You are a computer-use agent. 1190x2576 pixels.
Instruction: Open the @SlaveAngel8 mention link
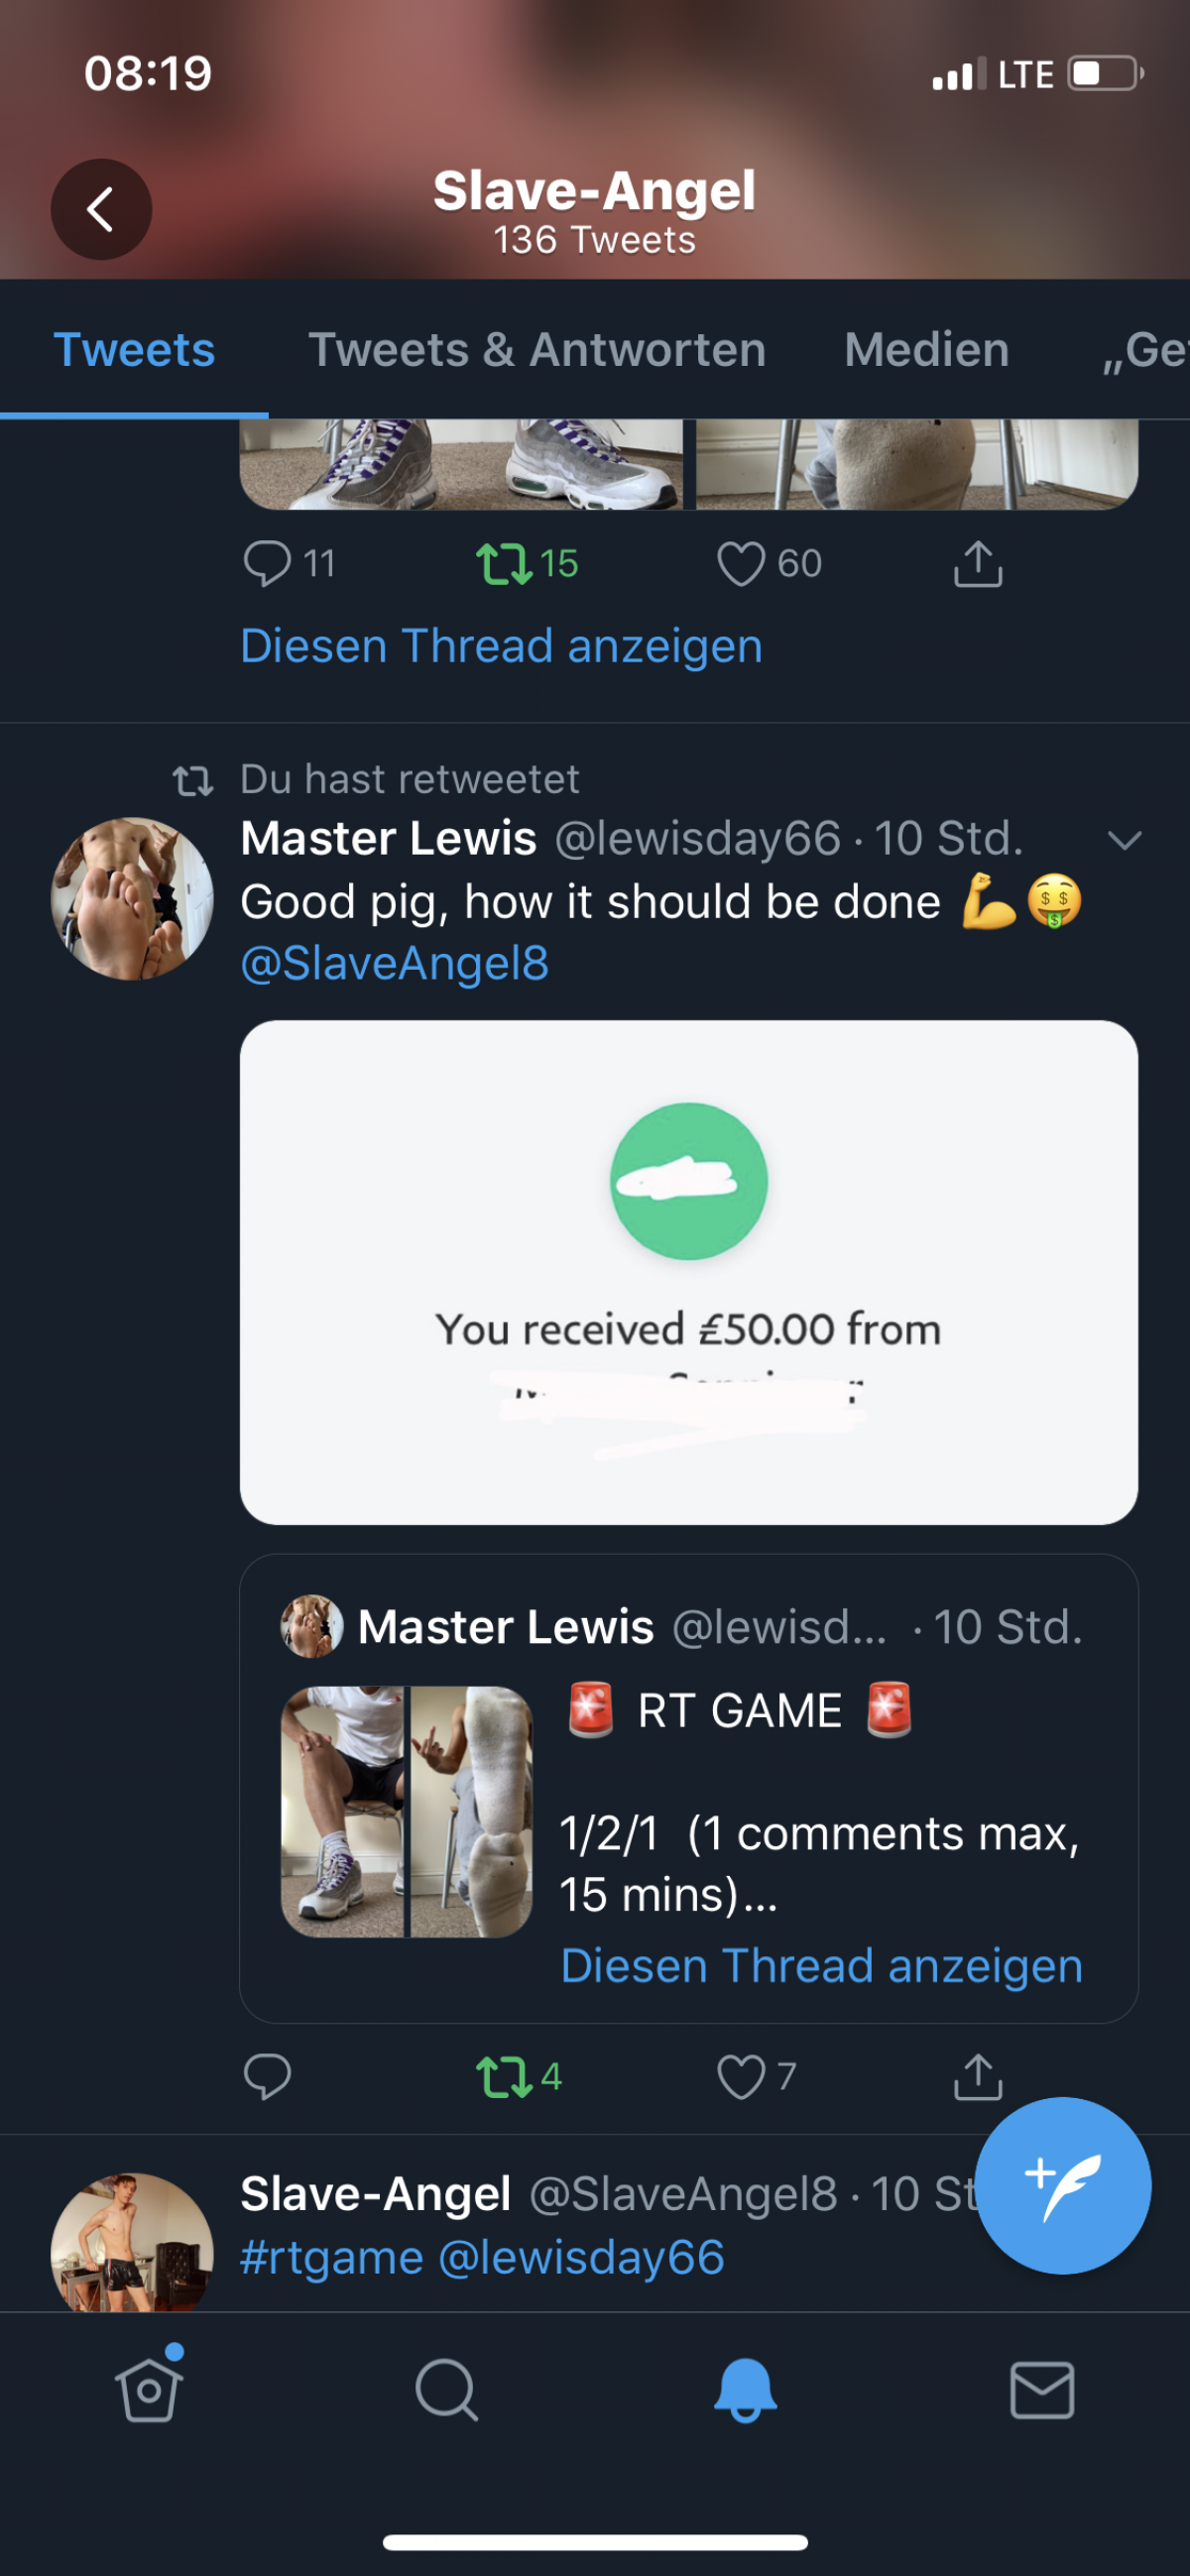point(395,964)
